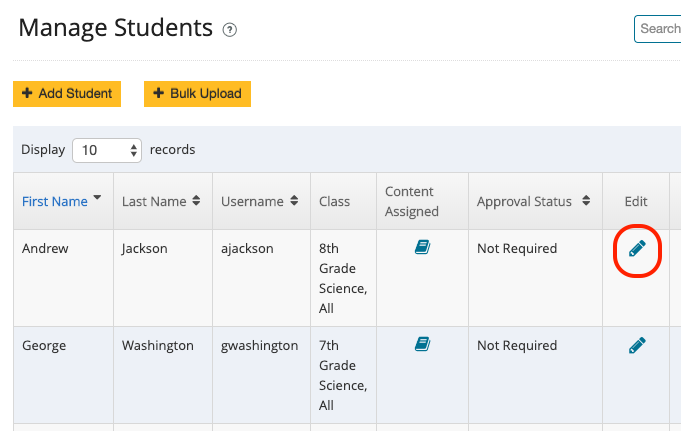Screen dimensions: 681x431
Task: Select the gwashington username cell
Action: [x=259, y=345]
